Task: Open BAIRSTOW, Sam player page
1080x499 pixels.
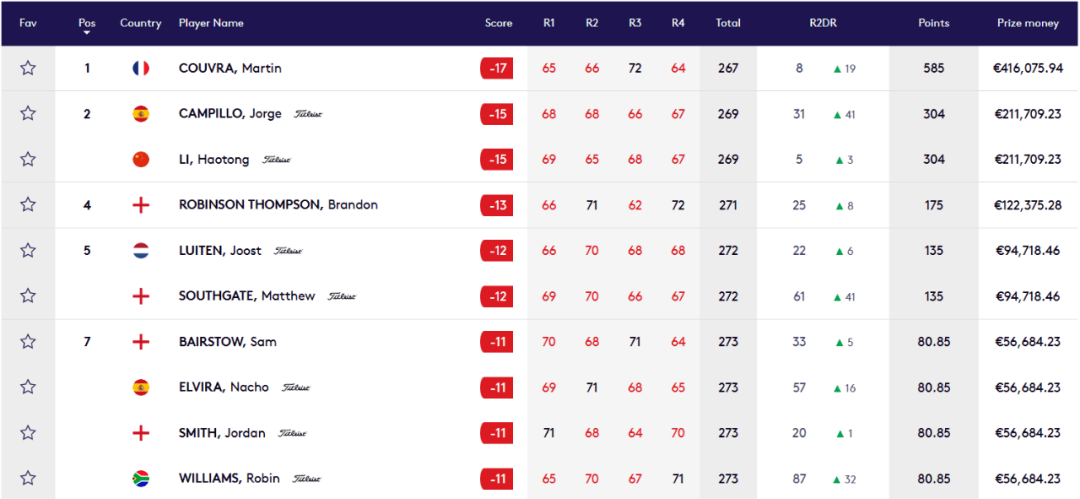Action: click(227, 341)
